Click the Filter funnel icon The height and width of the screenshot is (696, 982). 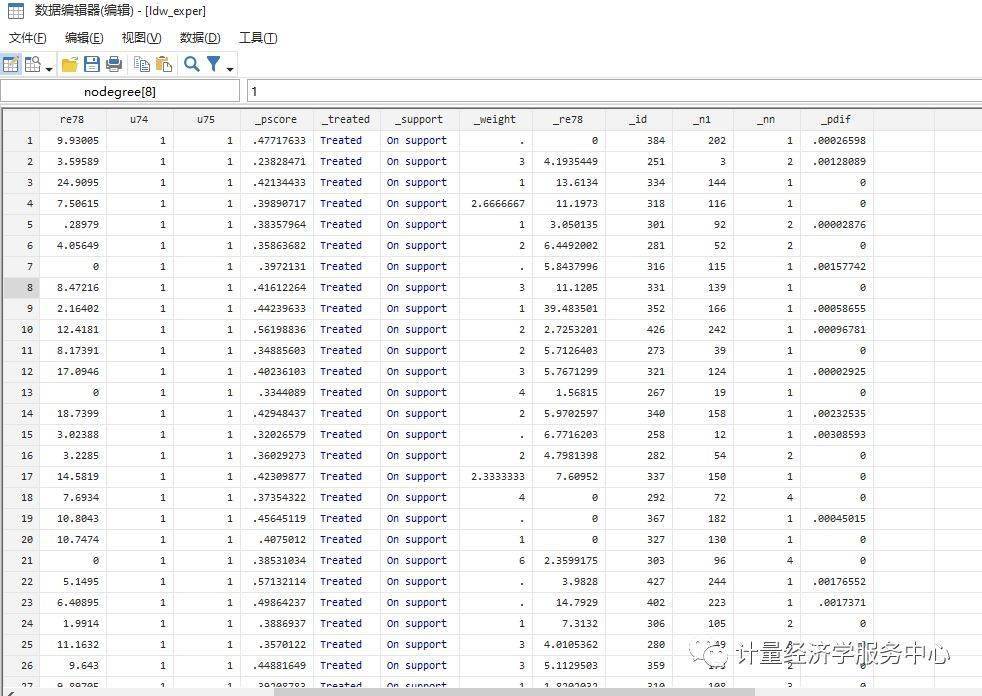[213, 65]
